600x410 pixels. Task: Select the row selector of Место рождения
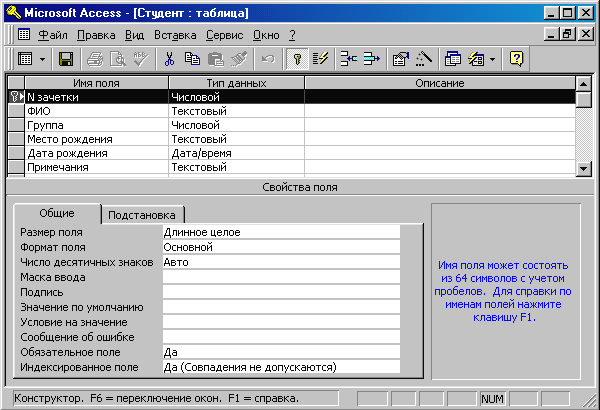click(16, 139)
